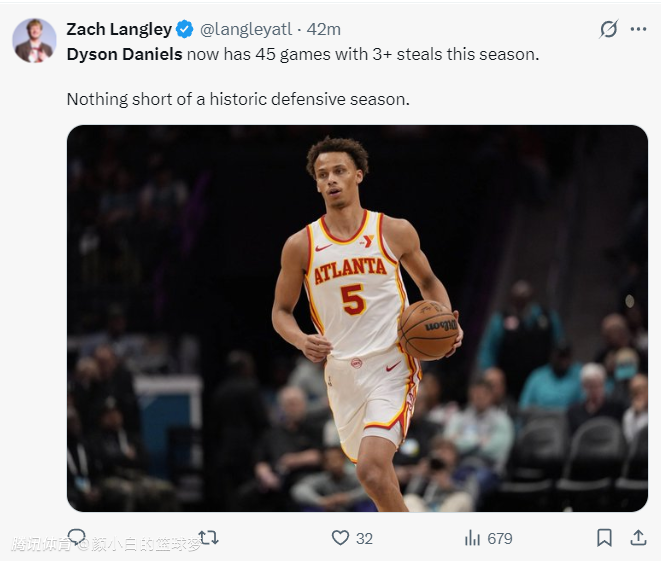The width and height of the screenshot is (661, 561).
Task: Click the 42m timestamp
Action: coord(323,29)
